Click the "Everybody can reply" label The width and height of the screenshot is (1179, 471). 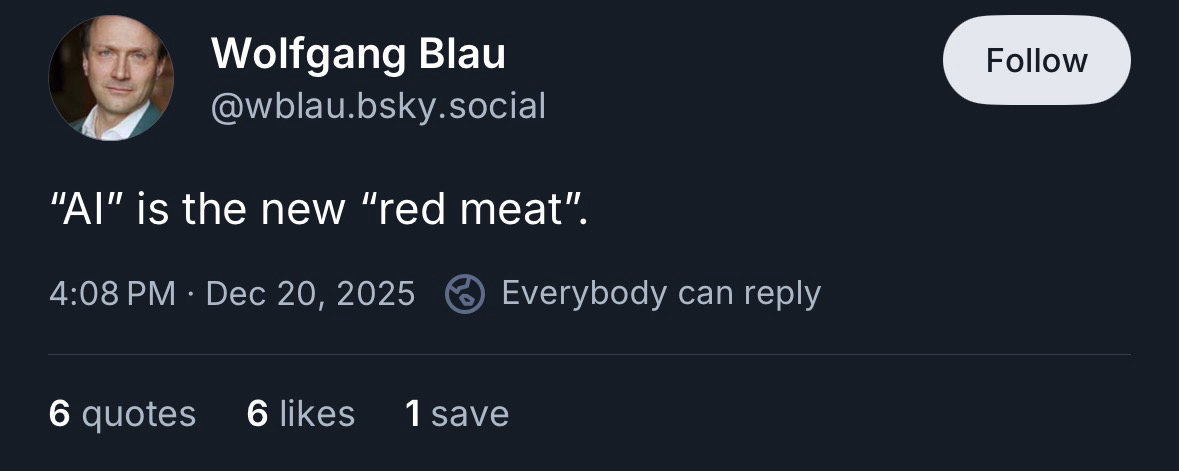point(660,294)
